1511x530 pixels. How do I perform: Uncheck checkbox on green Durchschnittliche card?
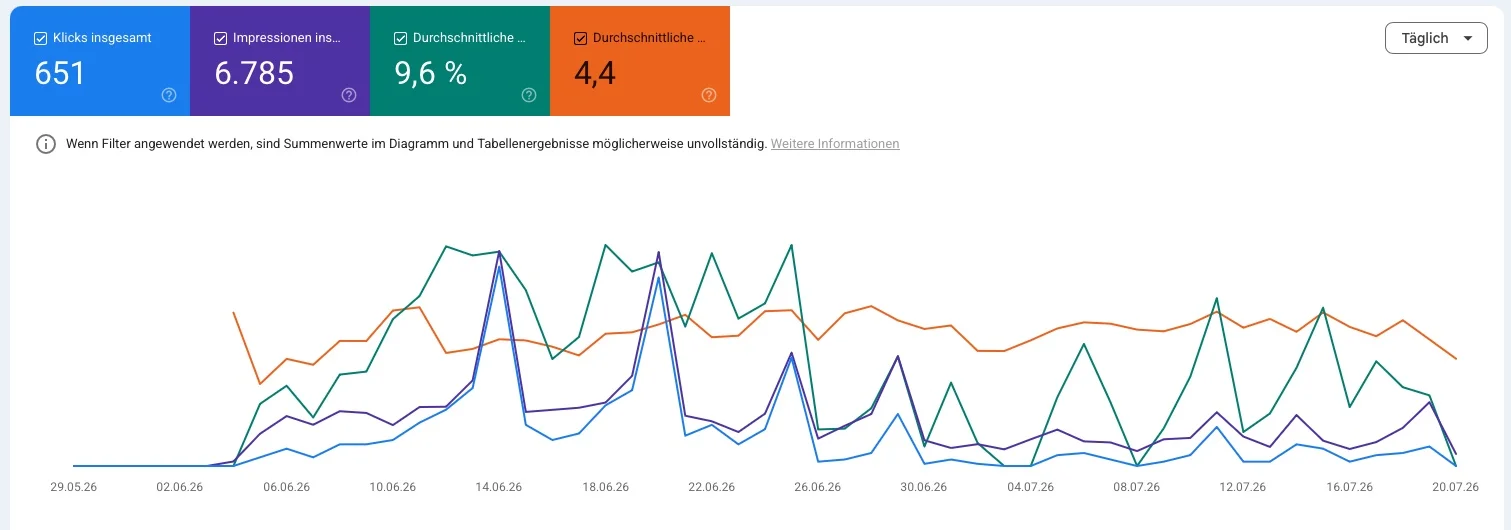click(401, 38)
